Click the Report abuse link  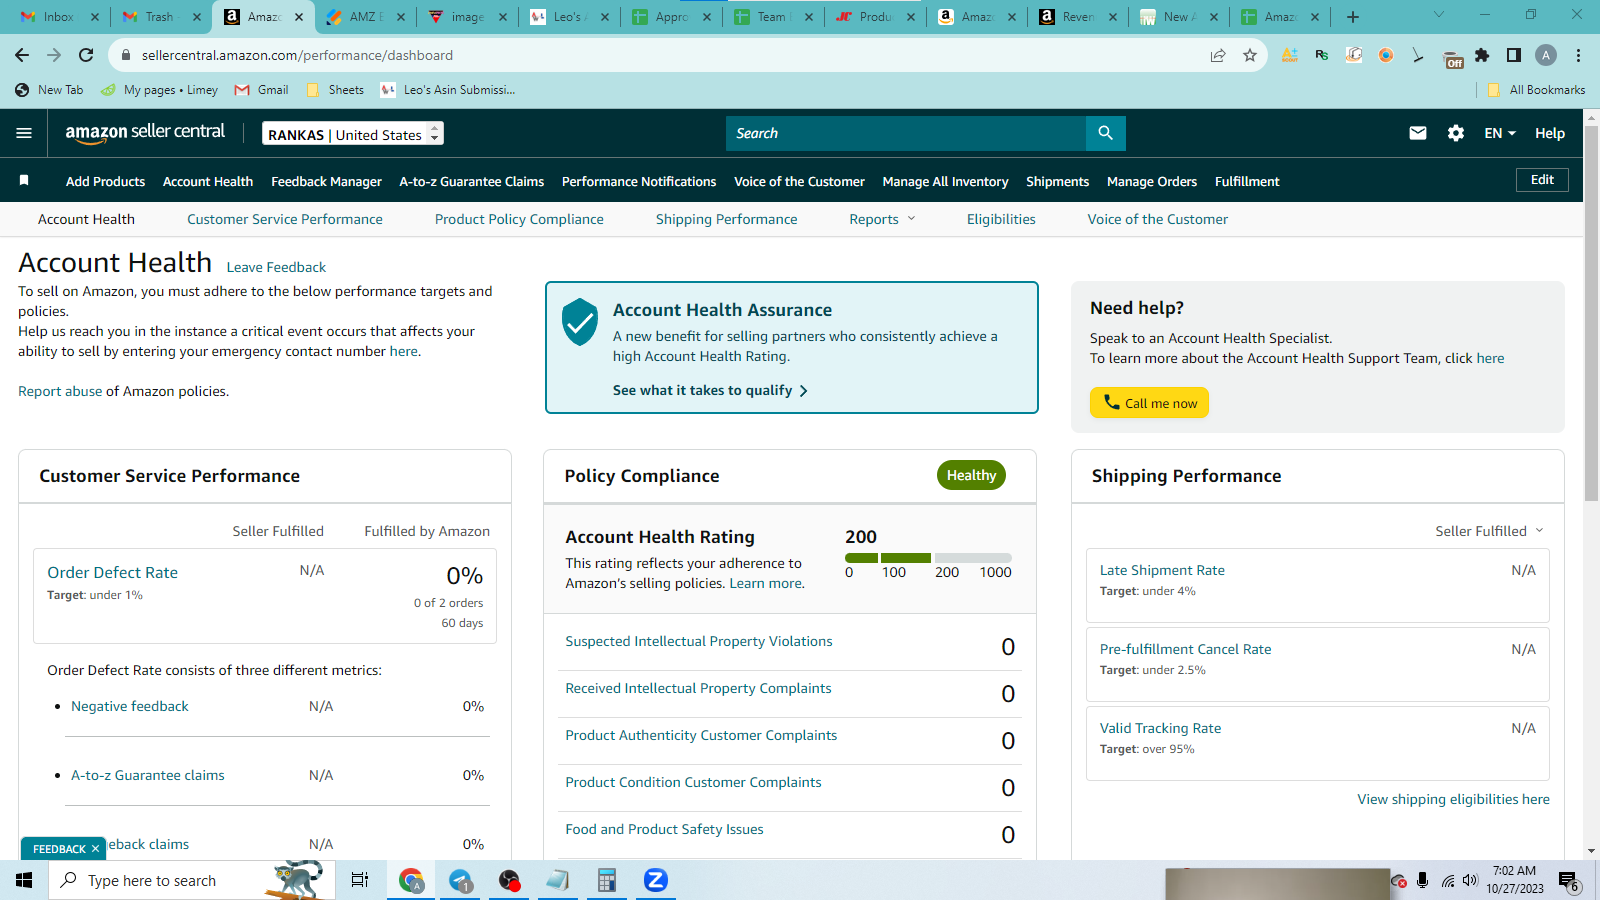[60, 391]
